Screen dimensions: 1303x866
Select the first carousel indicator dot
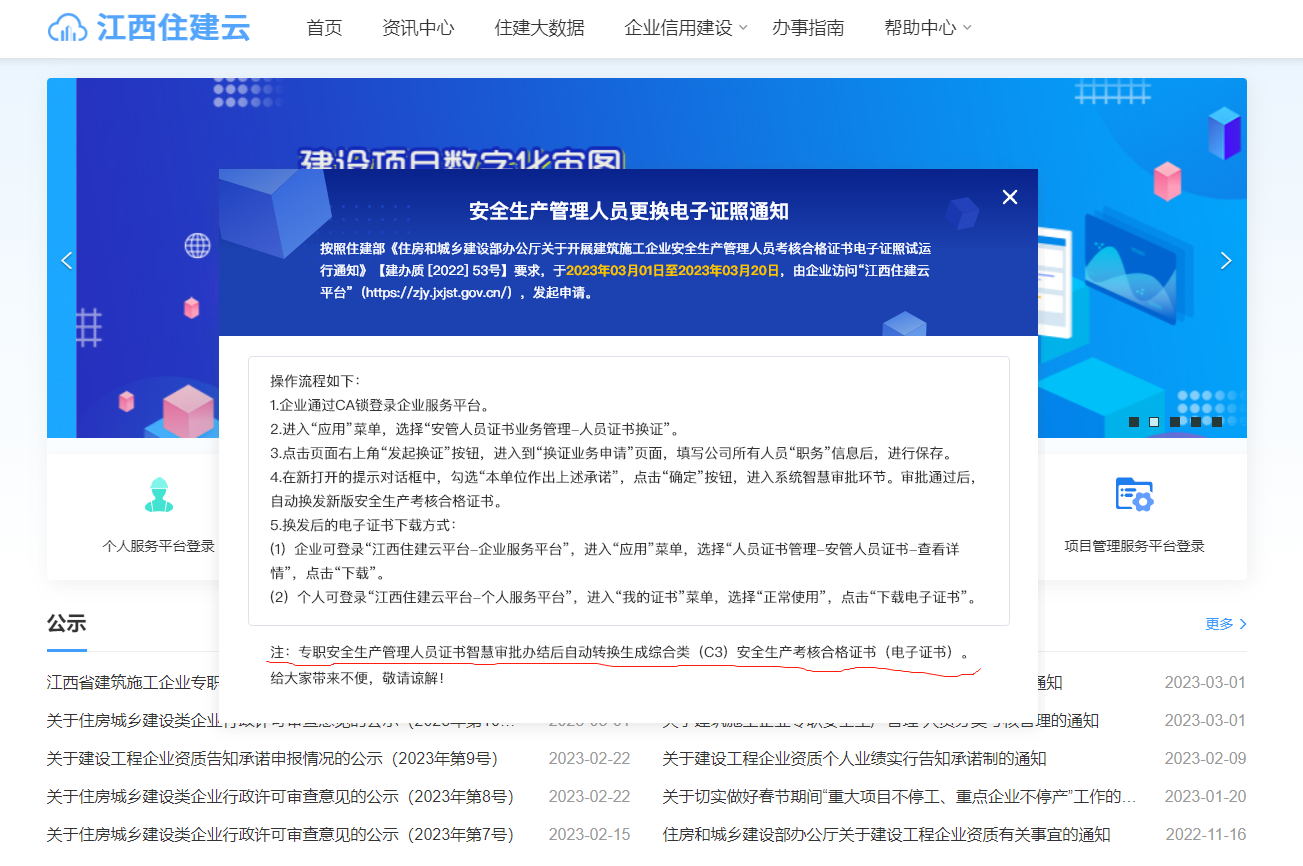click(1134, 422)
